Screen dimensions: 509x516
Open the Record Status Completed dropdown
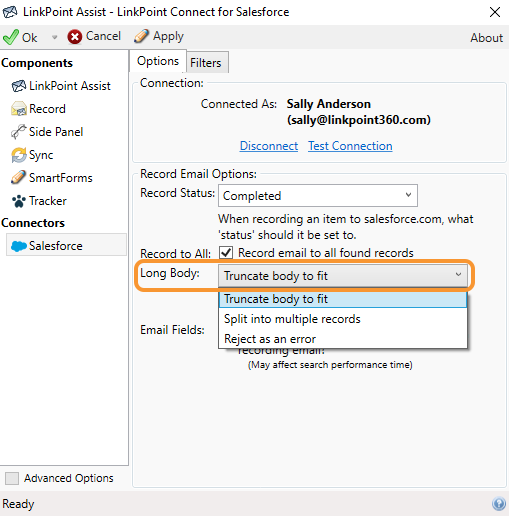pos(318,196)
